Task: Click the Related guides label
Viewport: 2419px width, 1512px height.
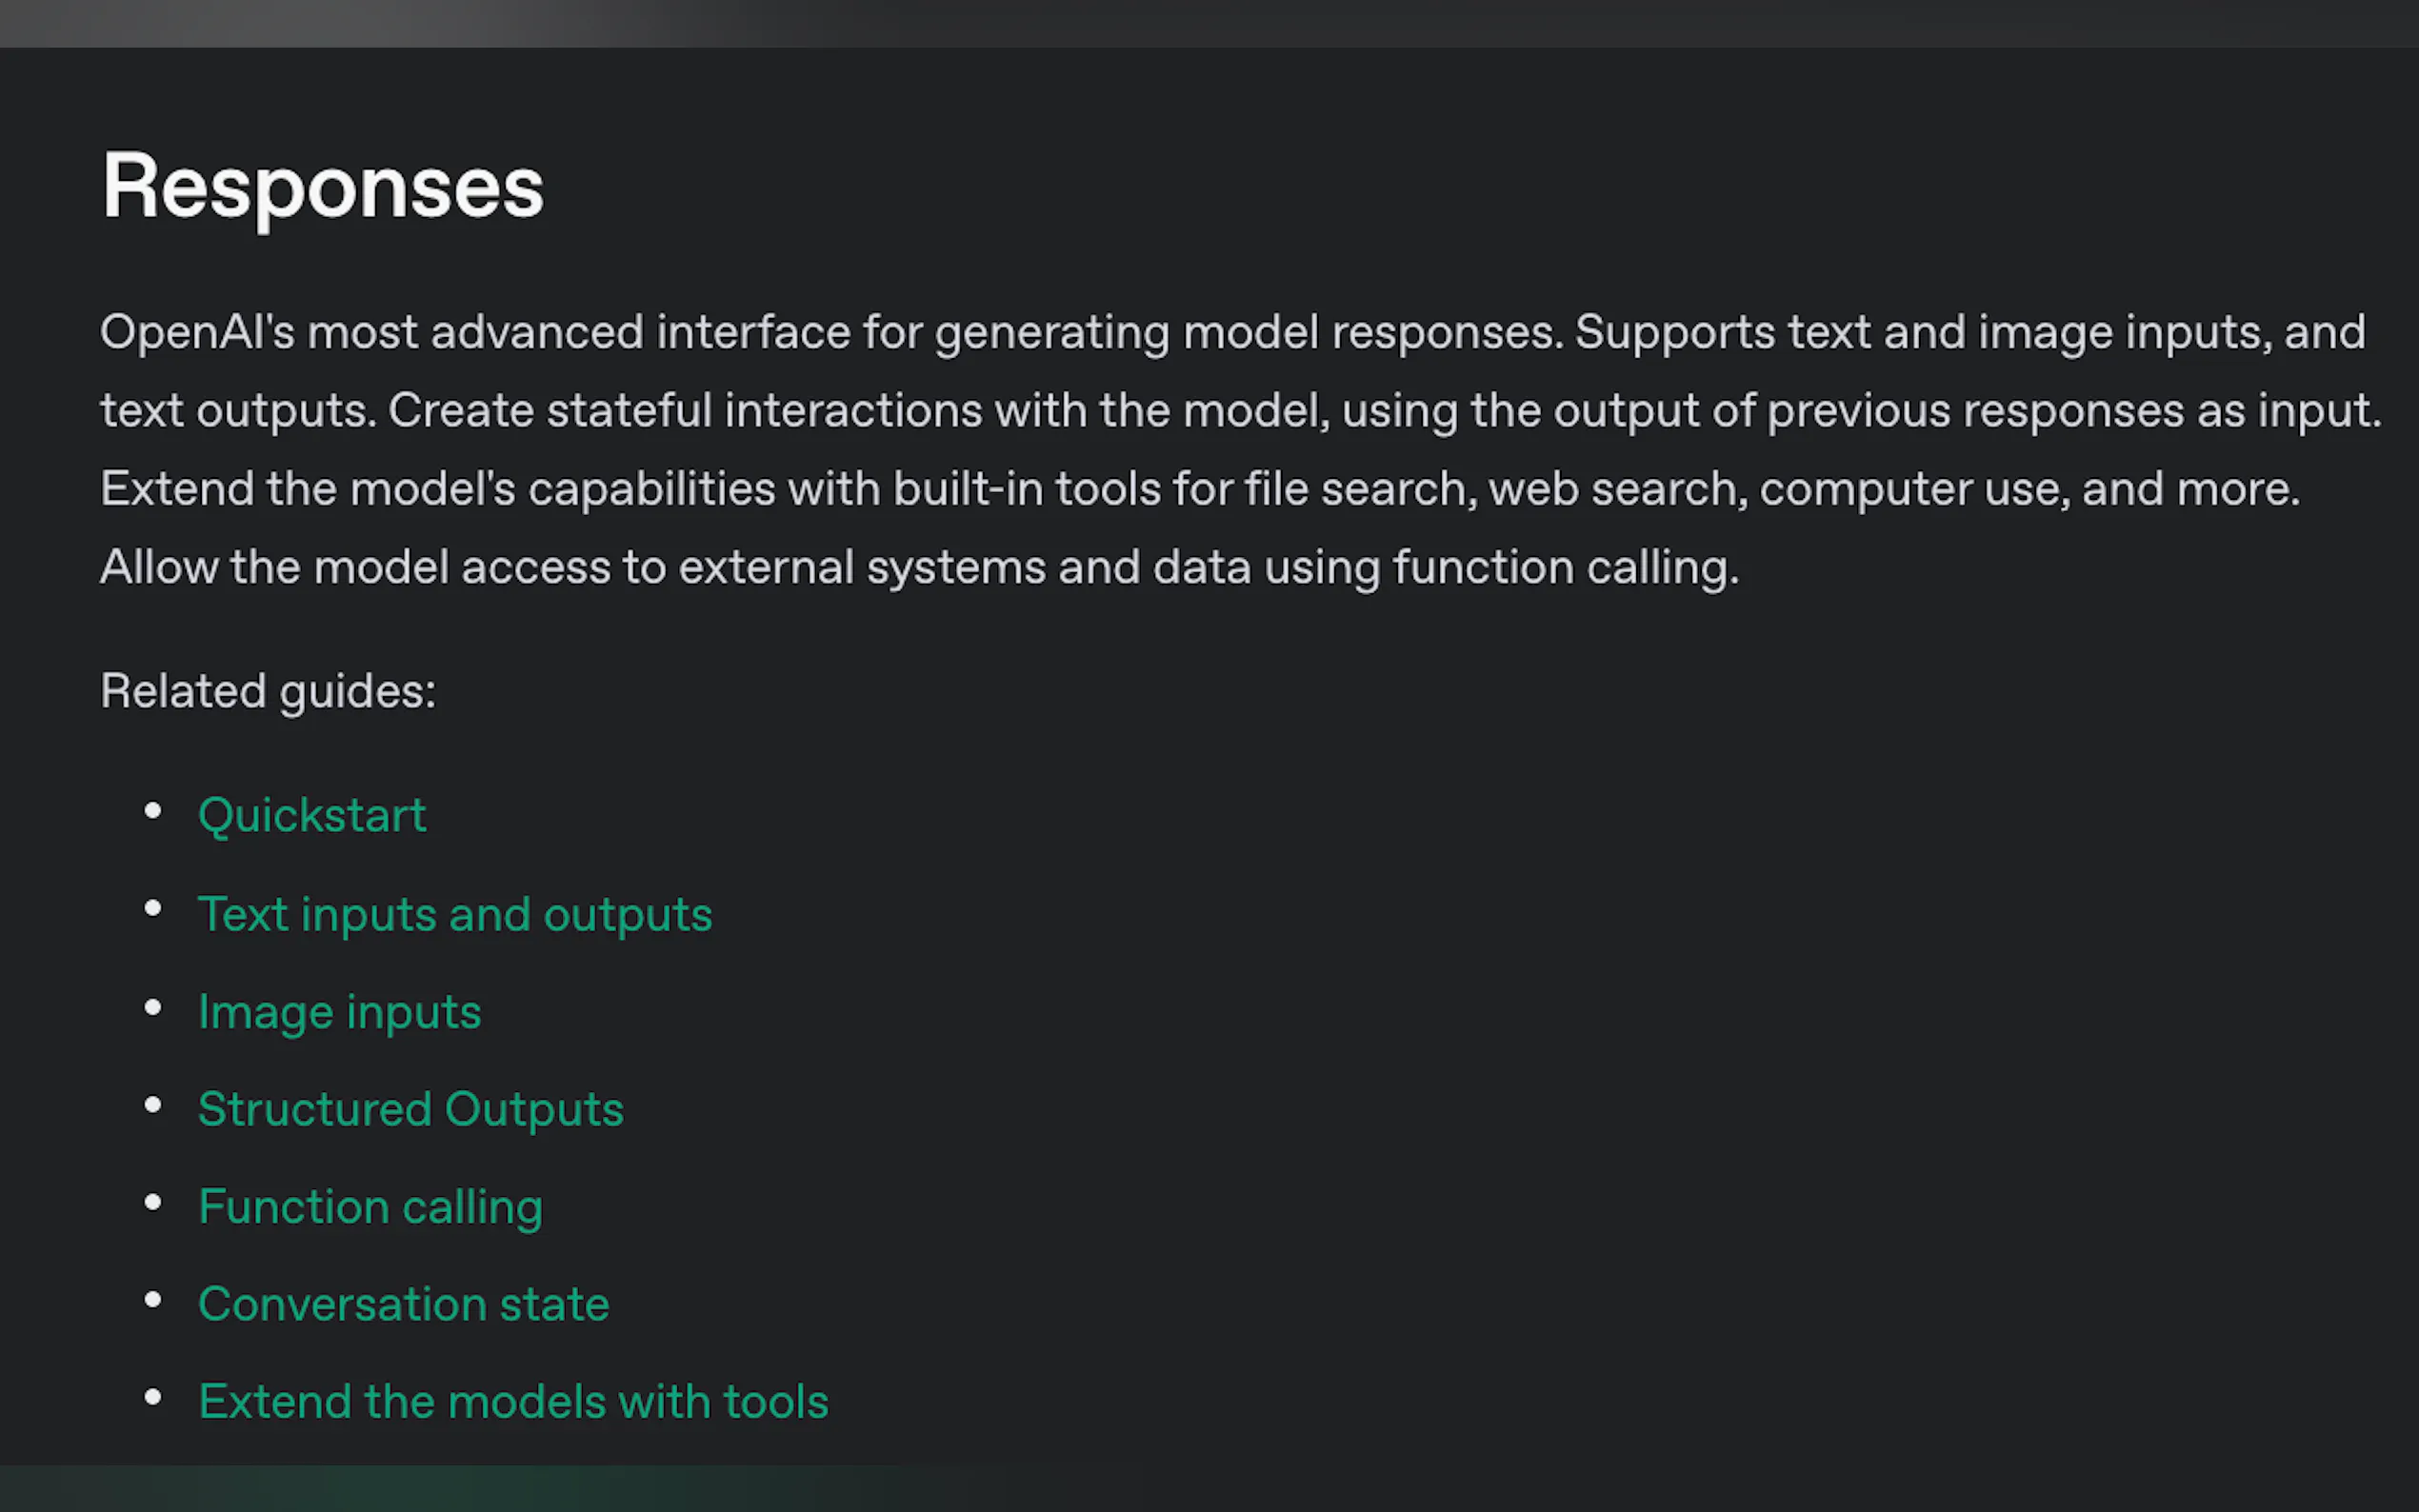Action: [268, 691]
